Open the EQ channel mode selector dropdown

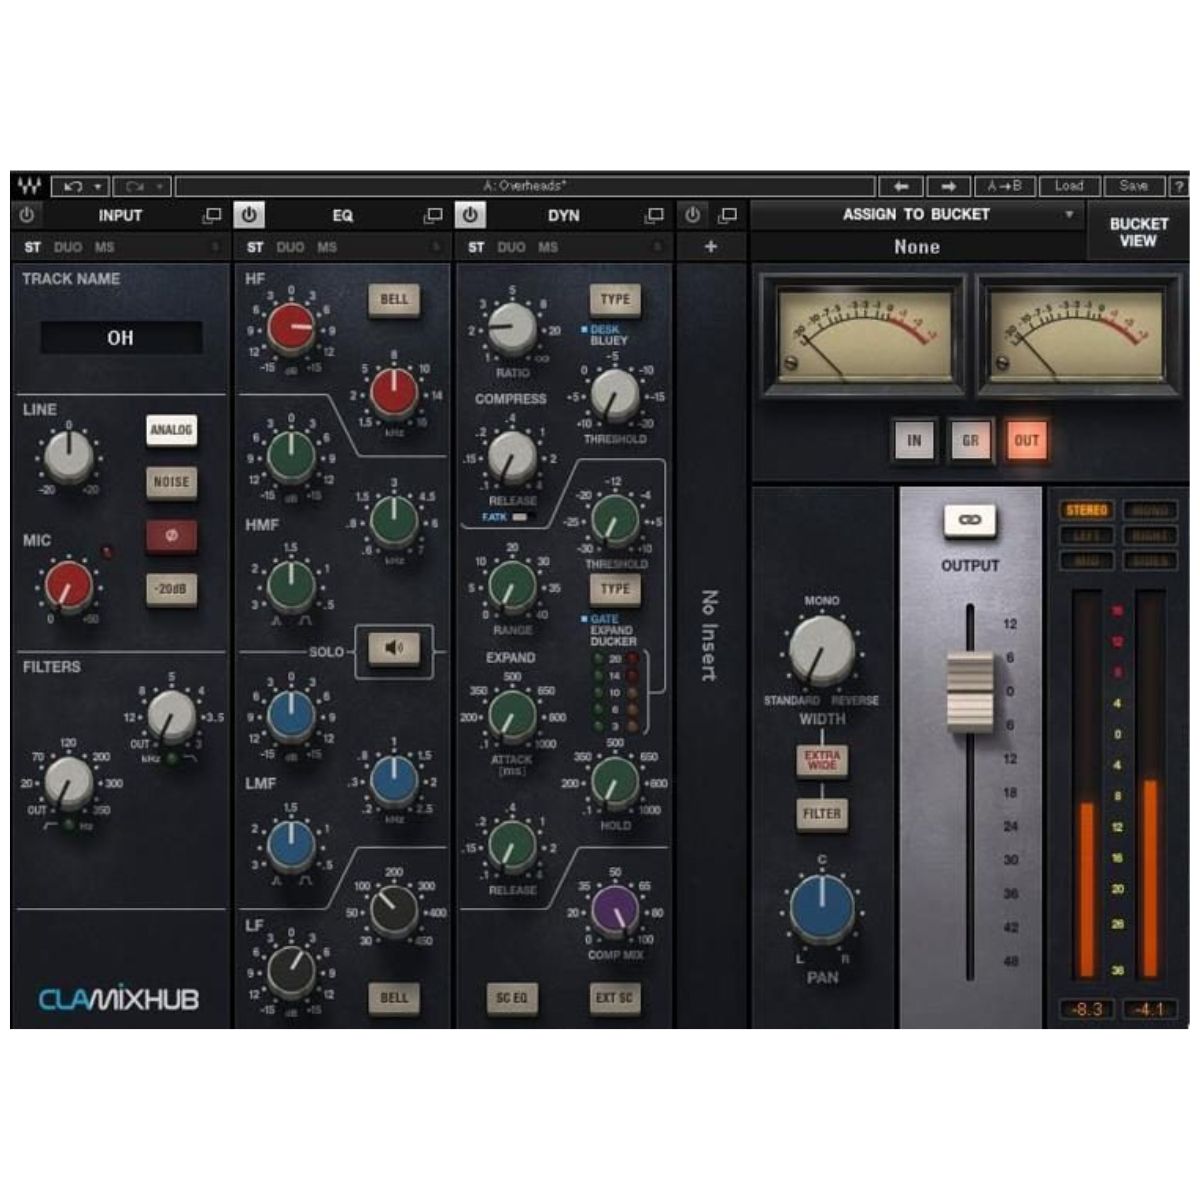(x=437, y=247)
